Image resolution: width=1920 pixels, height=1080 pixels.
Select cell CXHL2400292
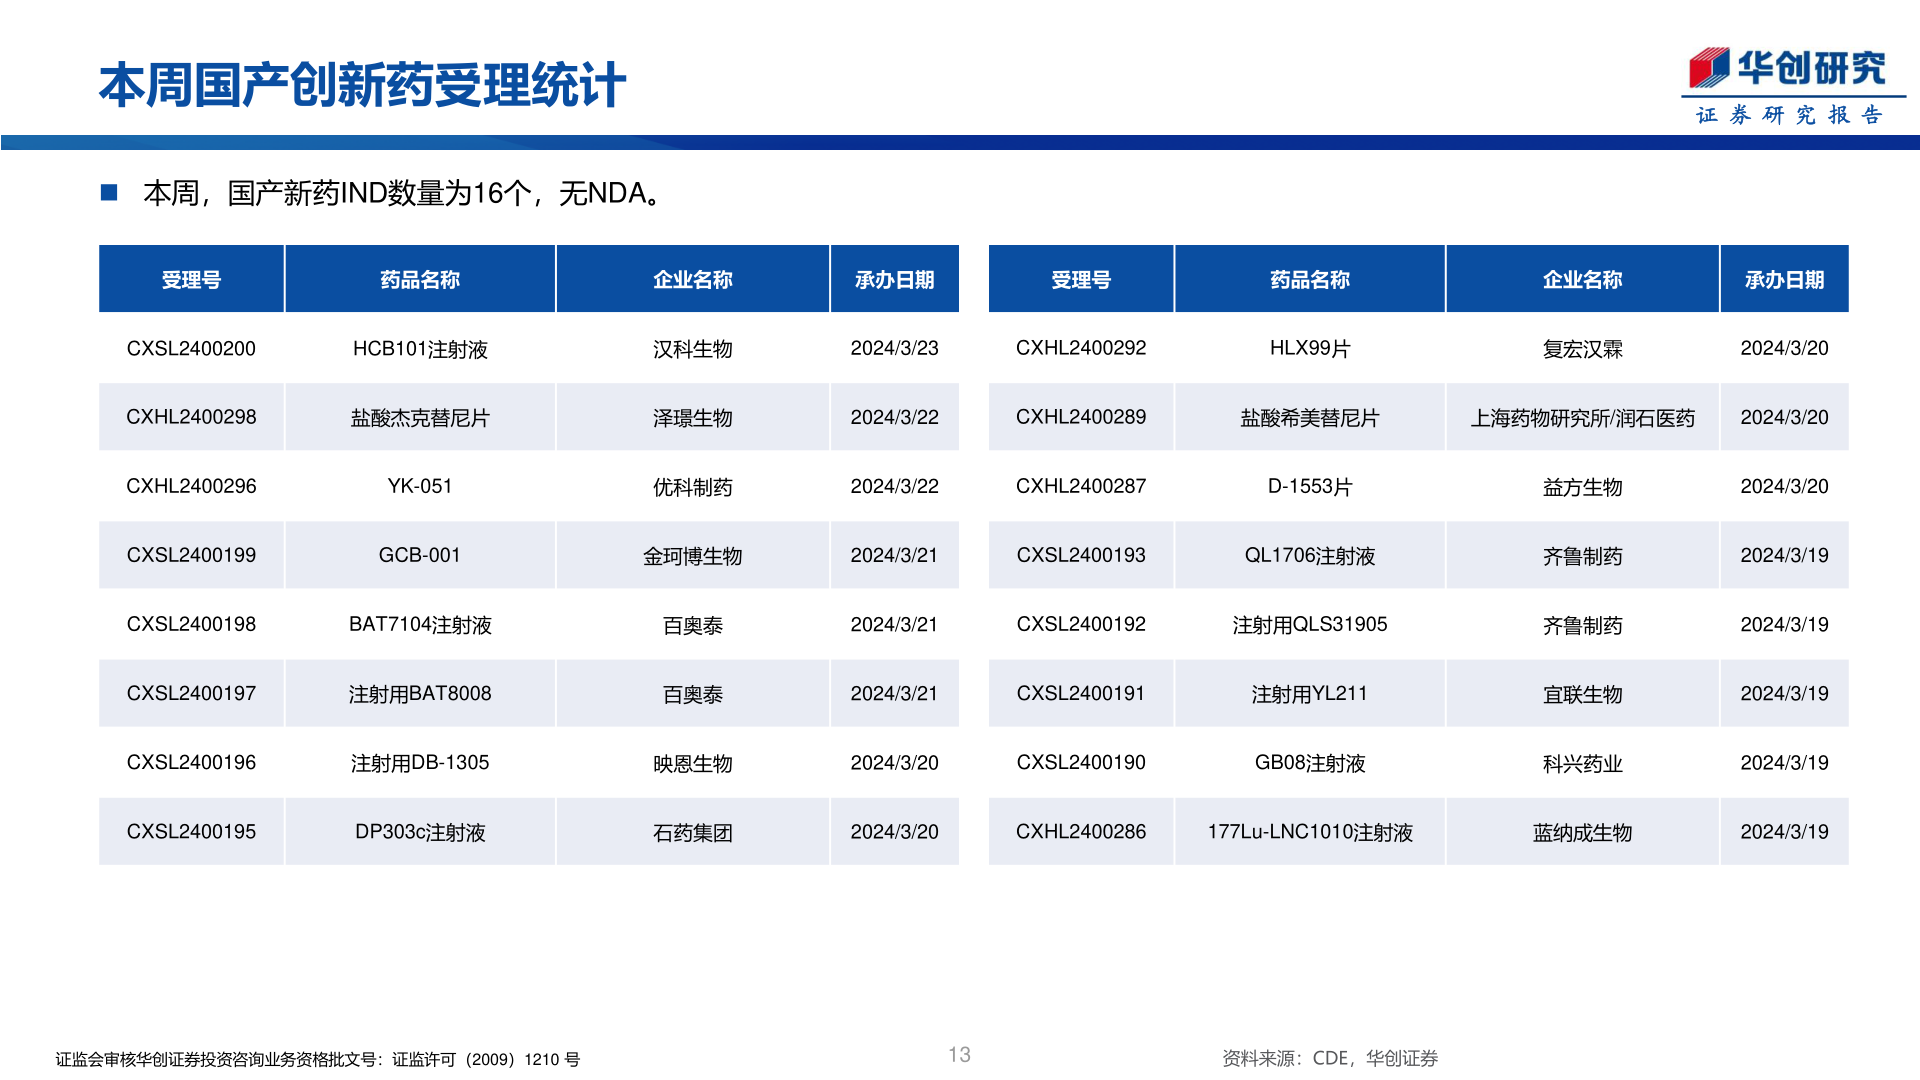pos(1081,348)
